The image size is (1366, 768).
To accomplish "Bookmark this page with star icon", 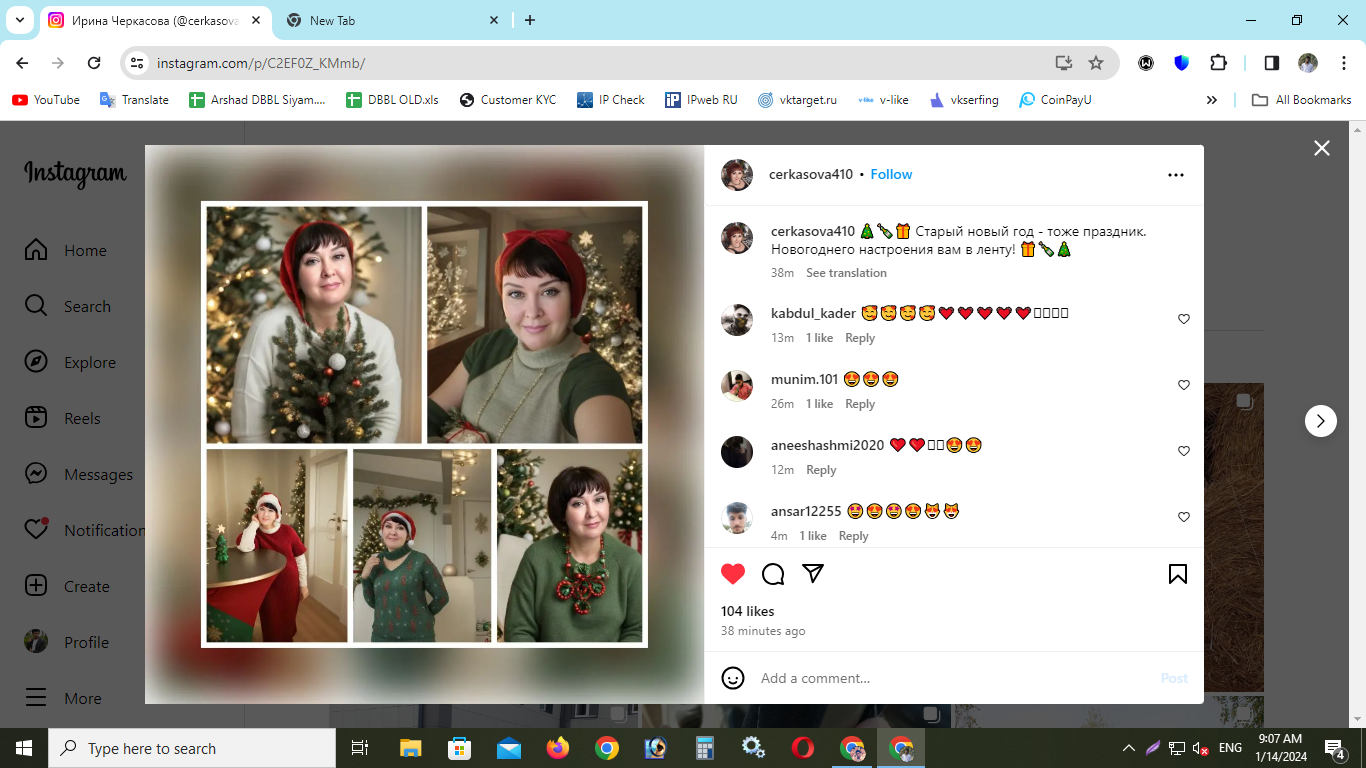I will pos(1096,63).
